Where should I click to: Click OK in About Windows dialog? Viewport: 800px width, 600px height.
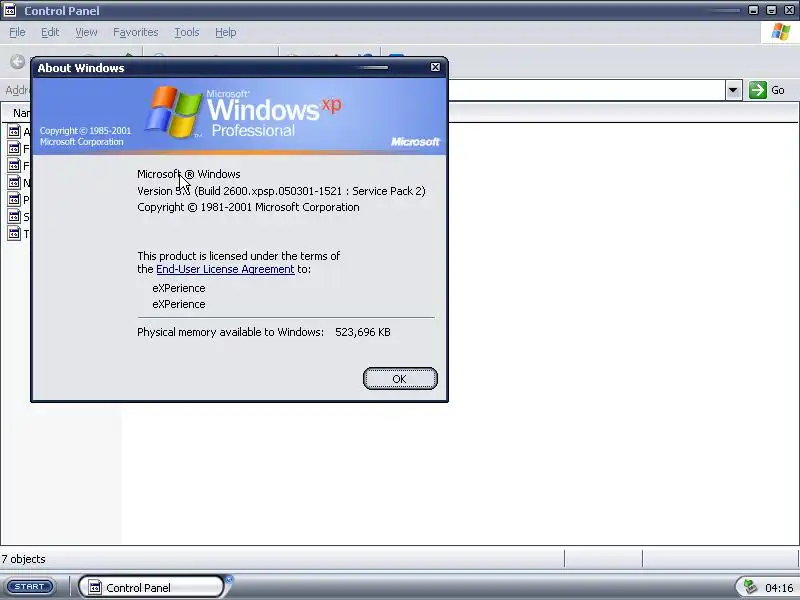click(x=400, y=379)
